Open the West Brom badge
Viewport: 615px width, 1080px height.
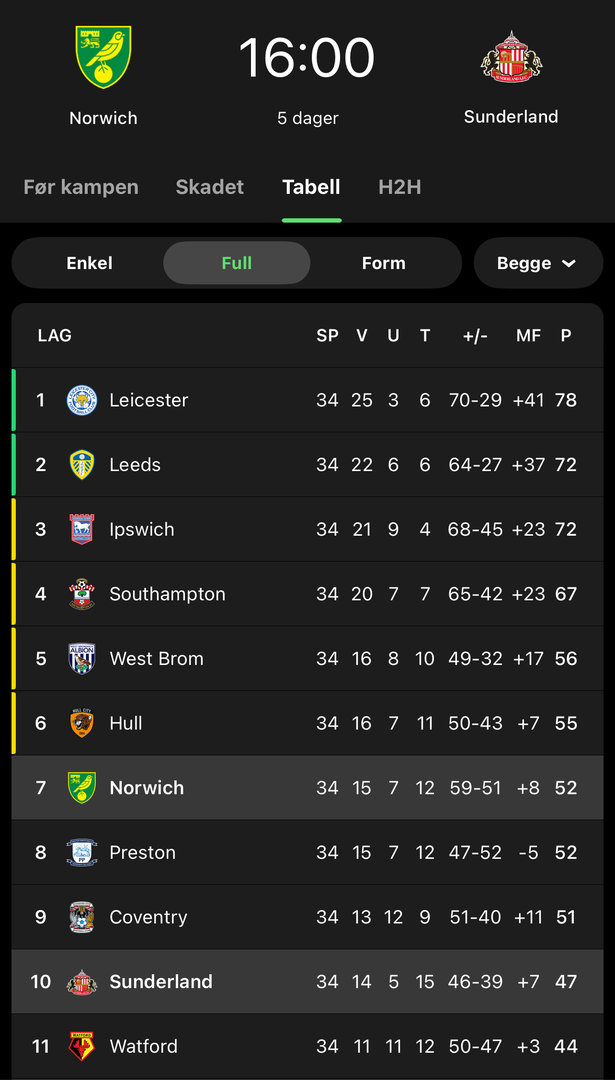point(82,658)
